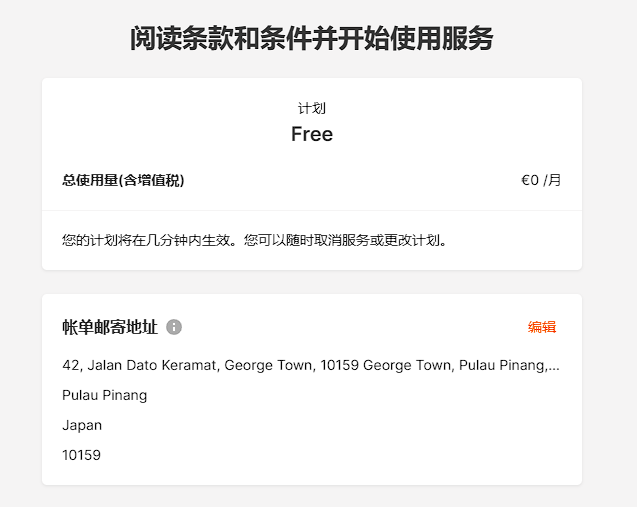This screenshot has height=507, width=637.
Task: Select the standalone 10159 postal code line
Action: point(81,455)
